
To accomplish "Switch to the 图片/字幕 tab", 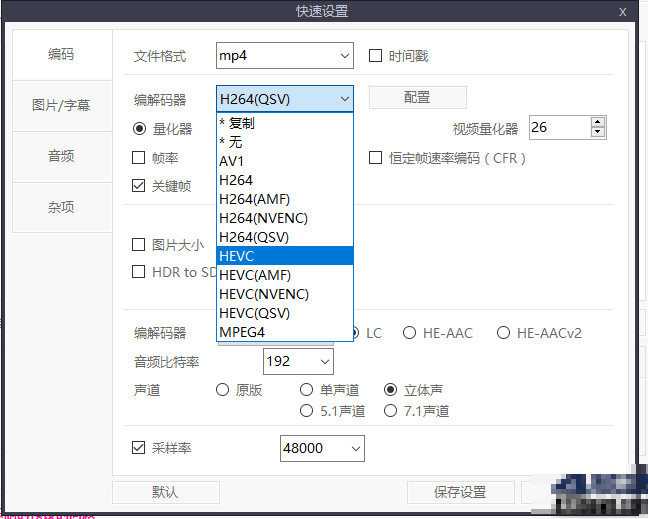I will 62,105.
